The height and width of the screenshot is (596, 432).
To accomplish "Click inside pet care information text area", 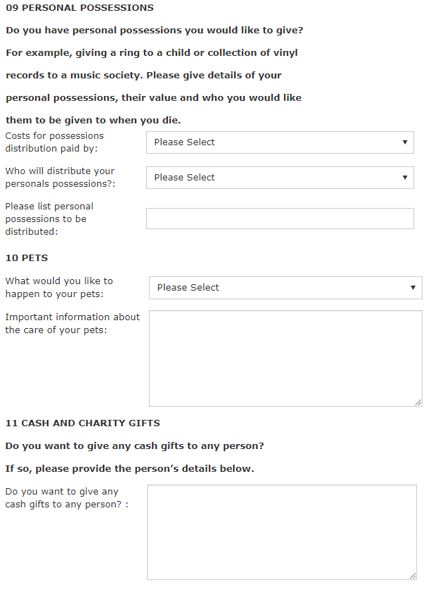I will (x=286, y=358).
